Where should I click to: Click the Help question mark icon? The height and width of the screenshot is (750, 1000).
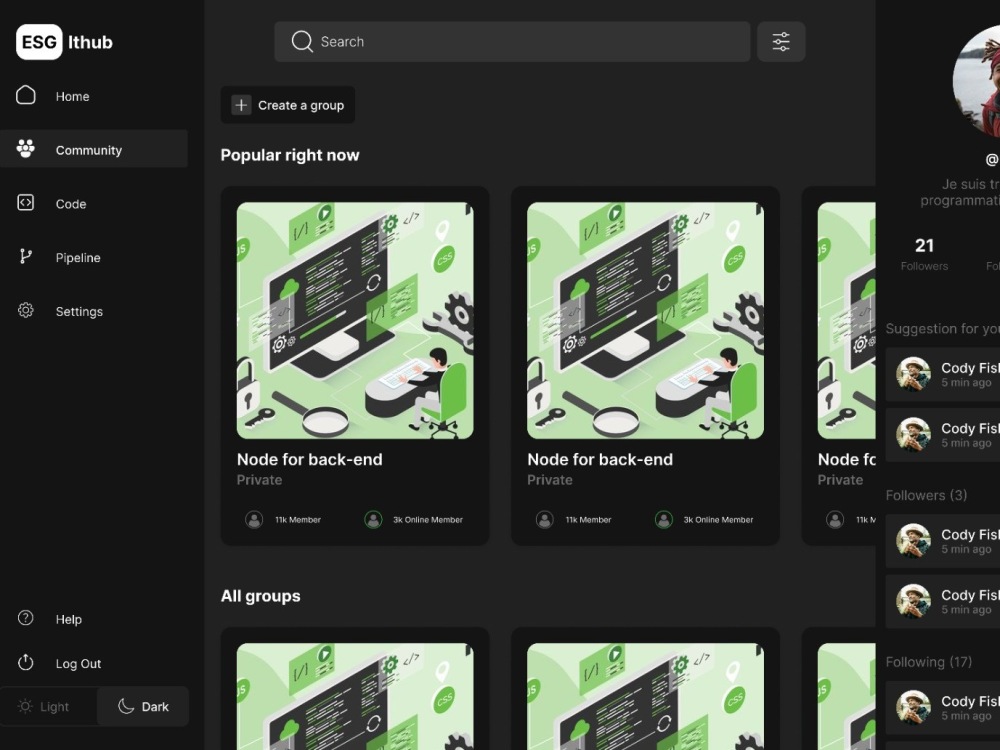[x=26, y=618]
